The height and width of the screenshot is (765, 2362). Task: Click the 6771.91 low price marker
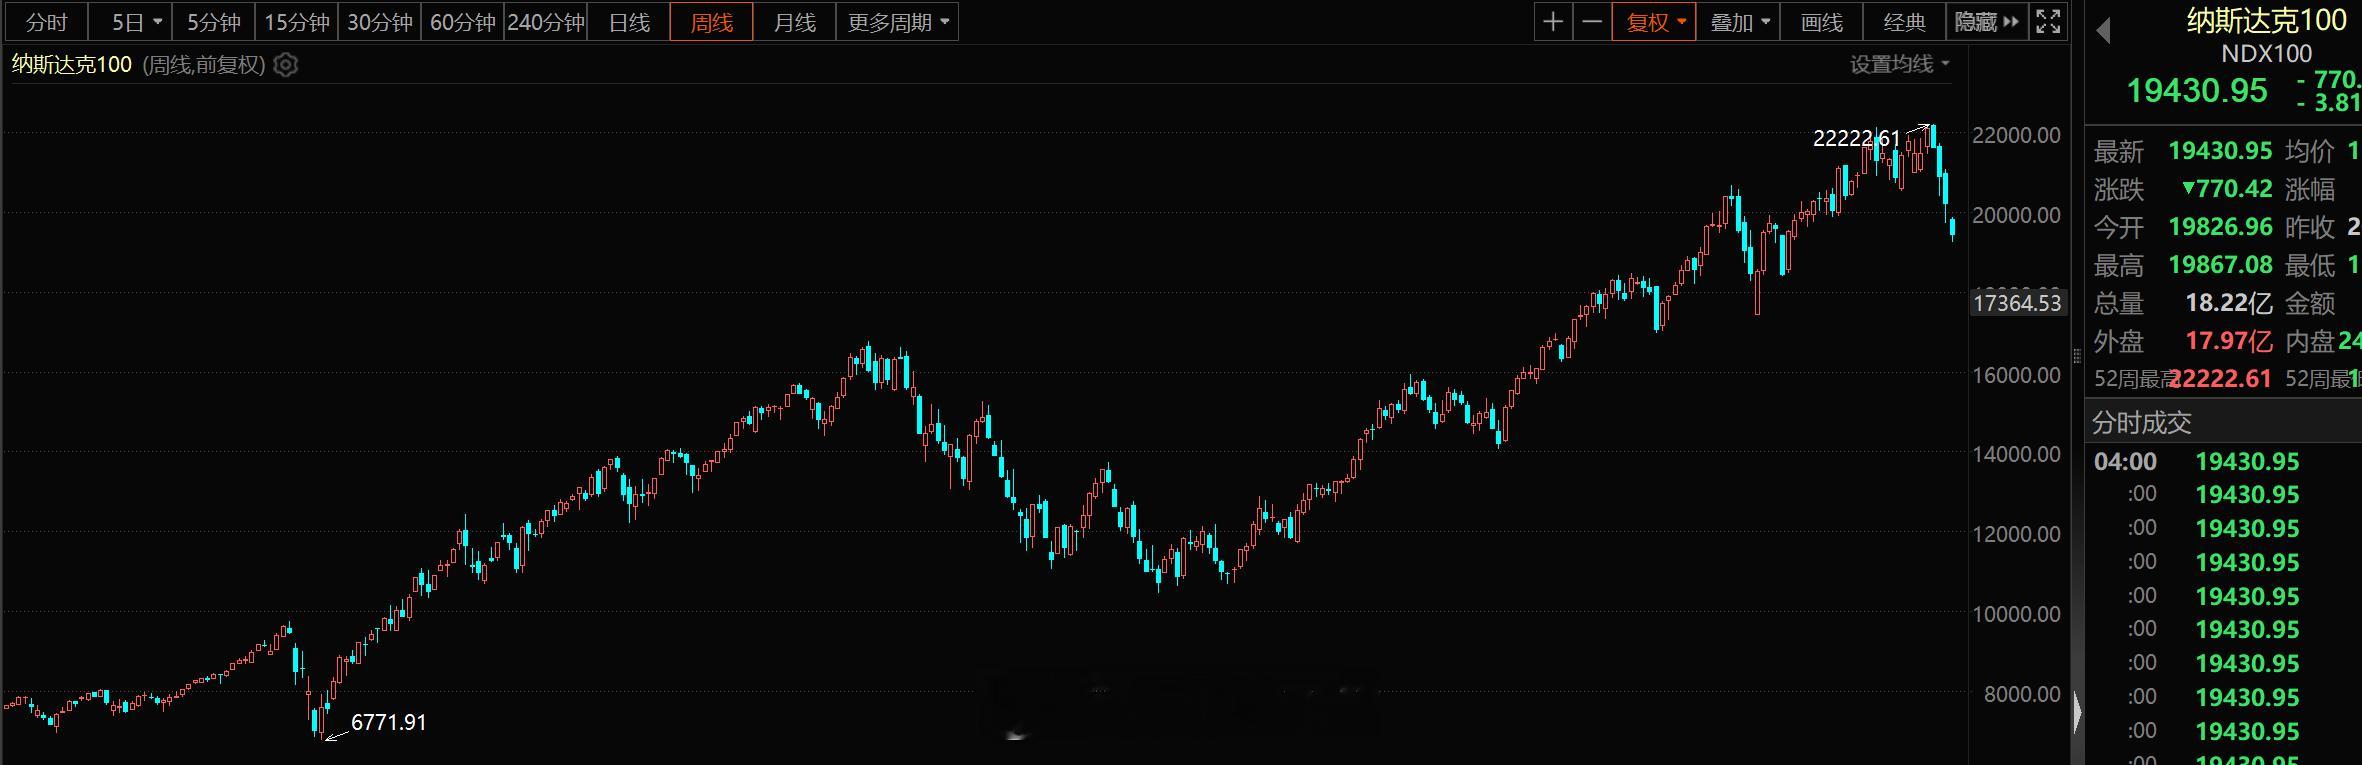tap(389, 723)
